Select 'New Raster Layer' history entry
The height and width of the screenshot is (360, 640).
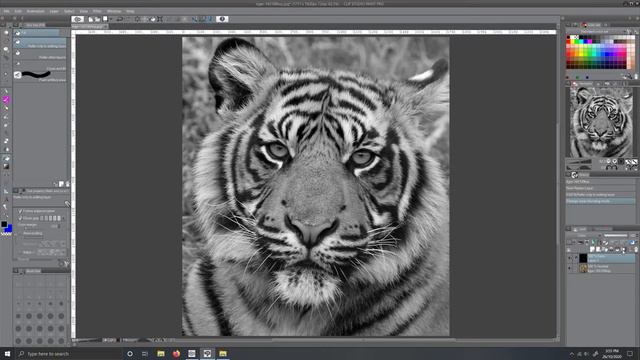pyautogui.click(x=600, y=188)
